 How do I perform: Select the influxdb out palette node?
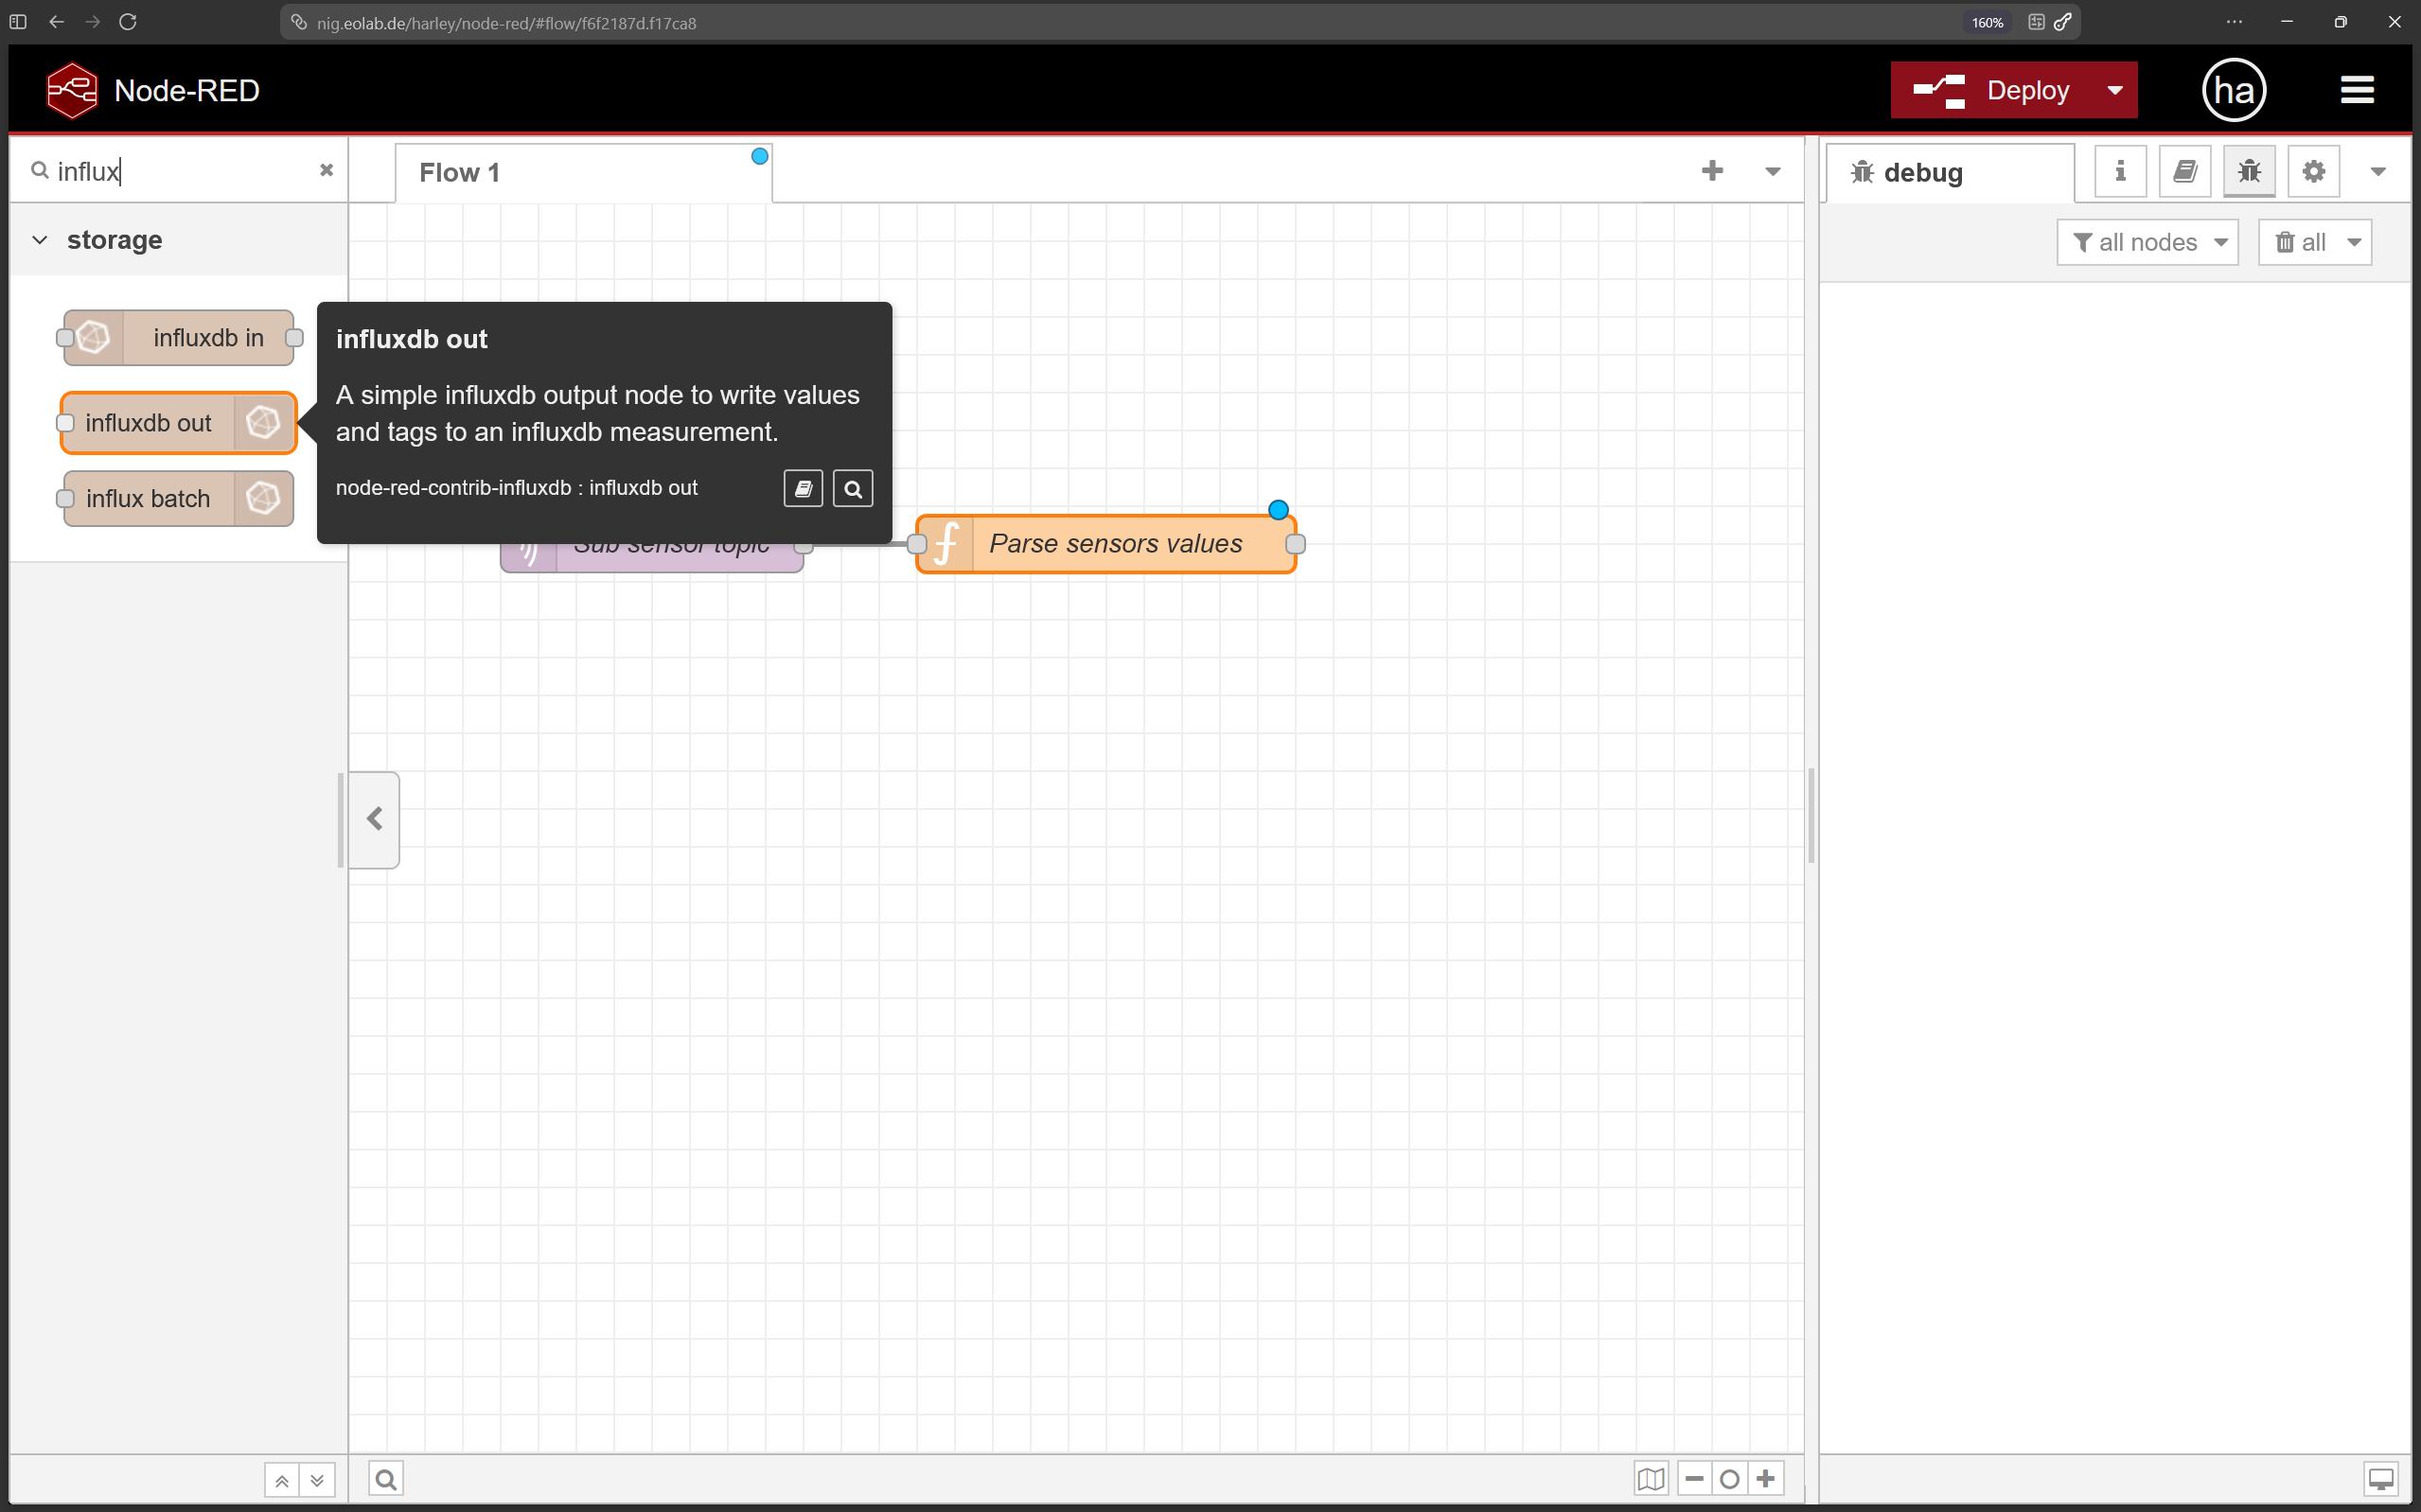coord(179,423)
